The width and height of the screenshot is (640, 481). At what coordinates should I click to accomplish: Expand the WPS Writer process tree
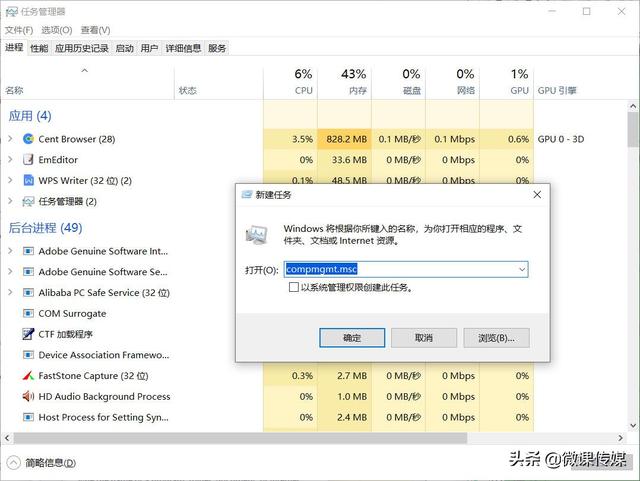10,181
